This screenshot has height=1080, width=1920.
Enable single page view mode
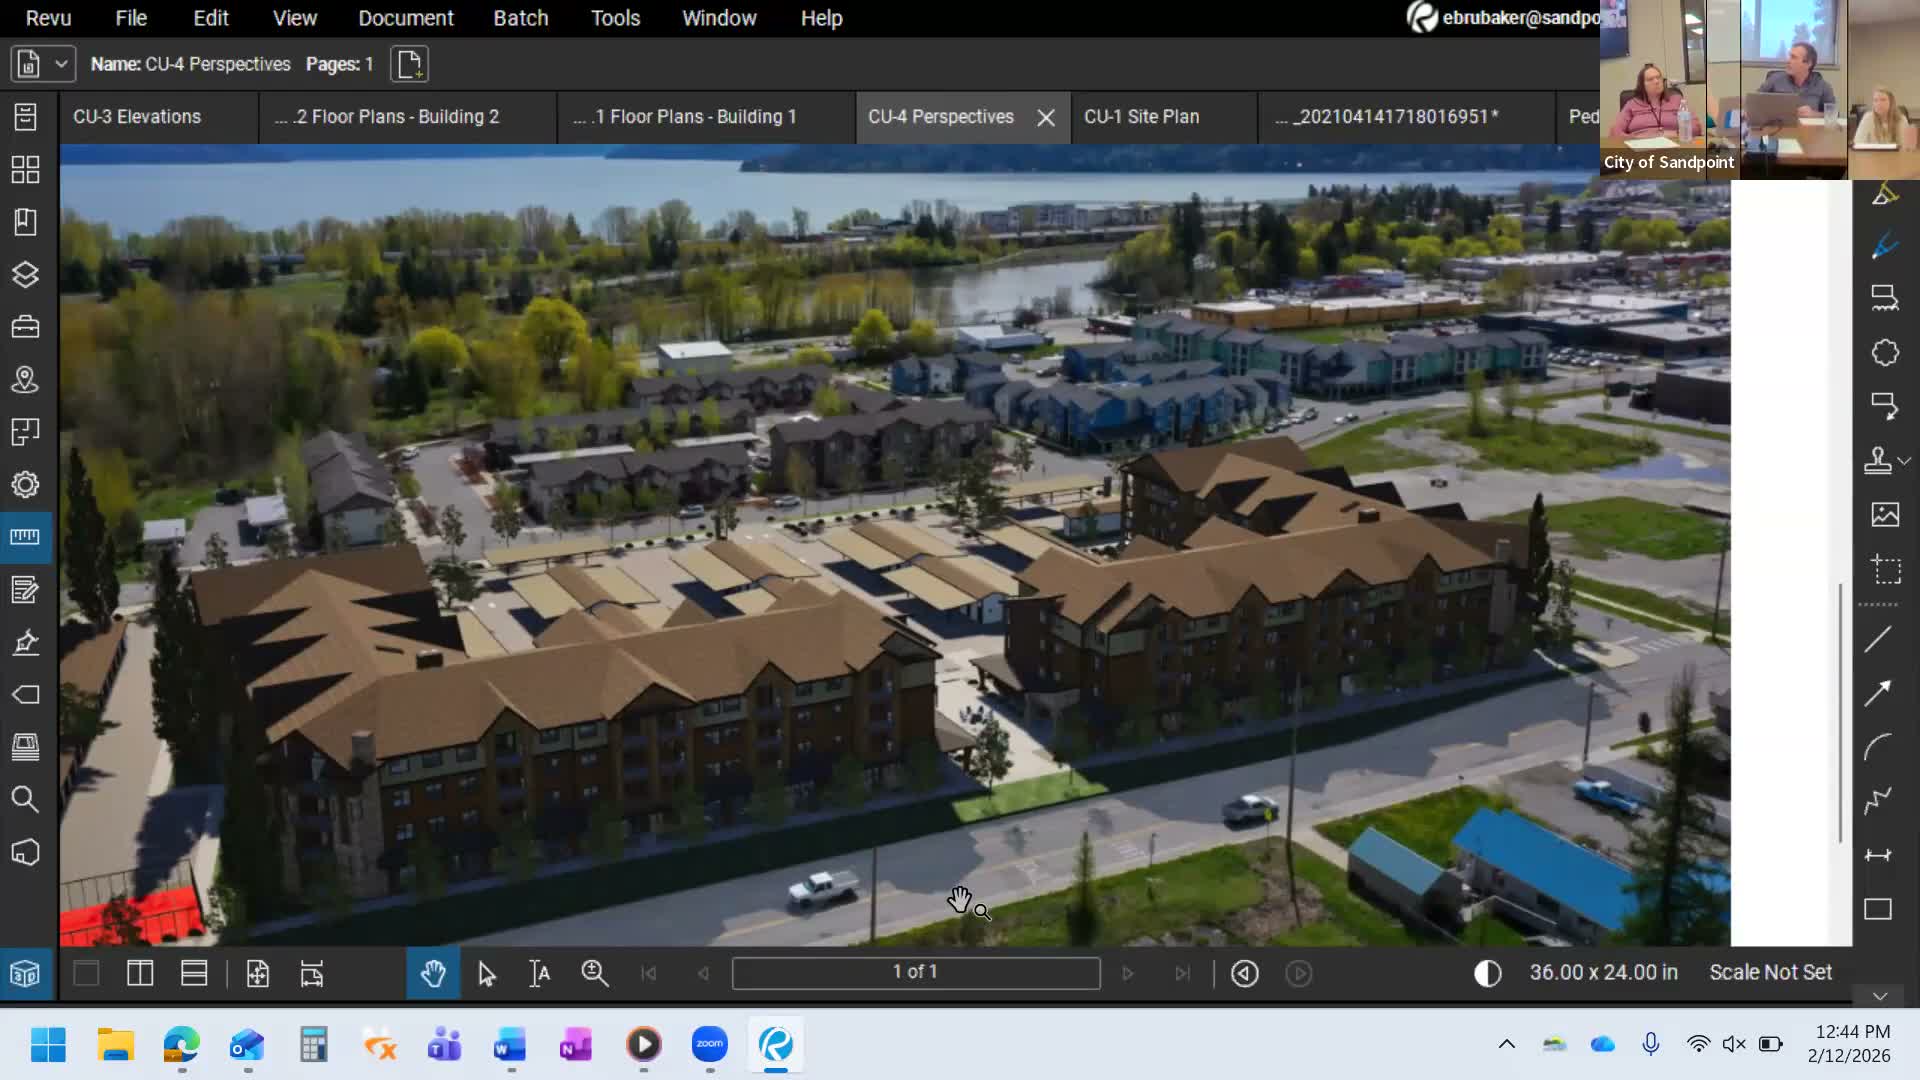point(86,972)
